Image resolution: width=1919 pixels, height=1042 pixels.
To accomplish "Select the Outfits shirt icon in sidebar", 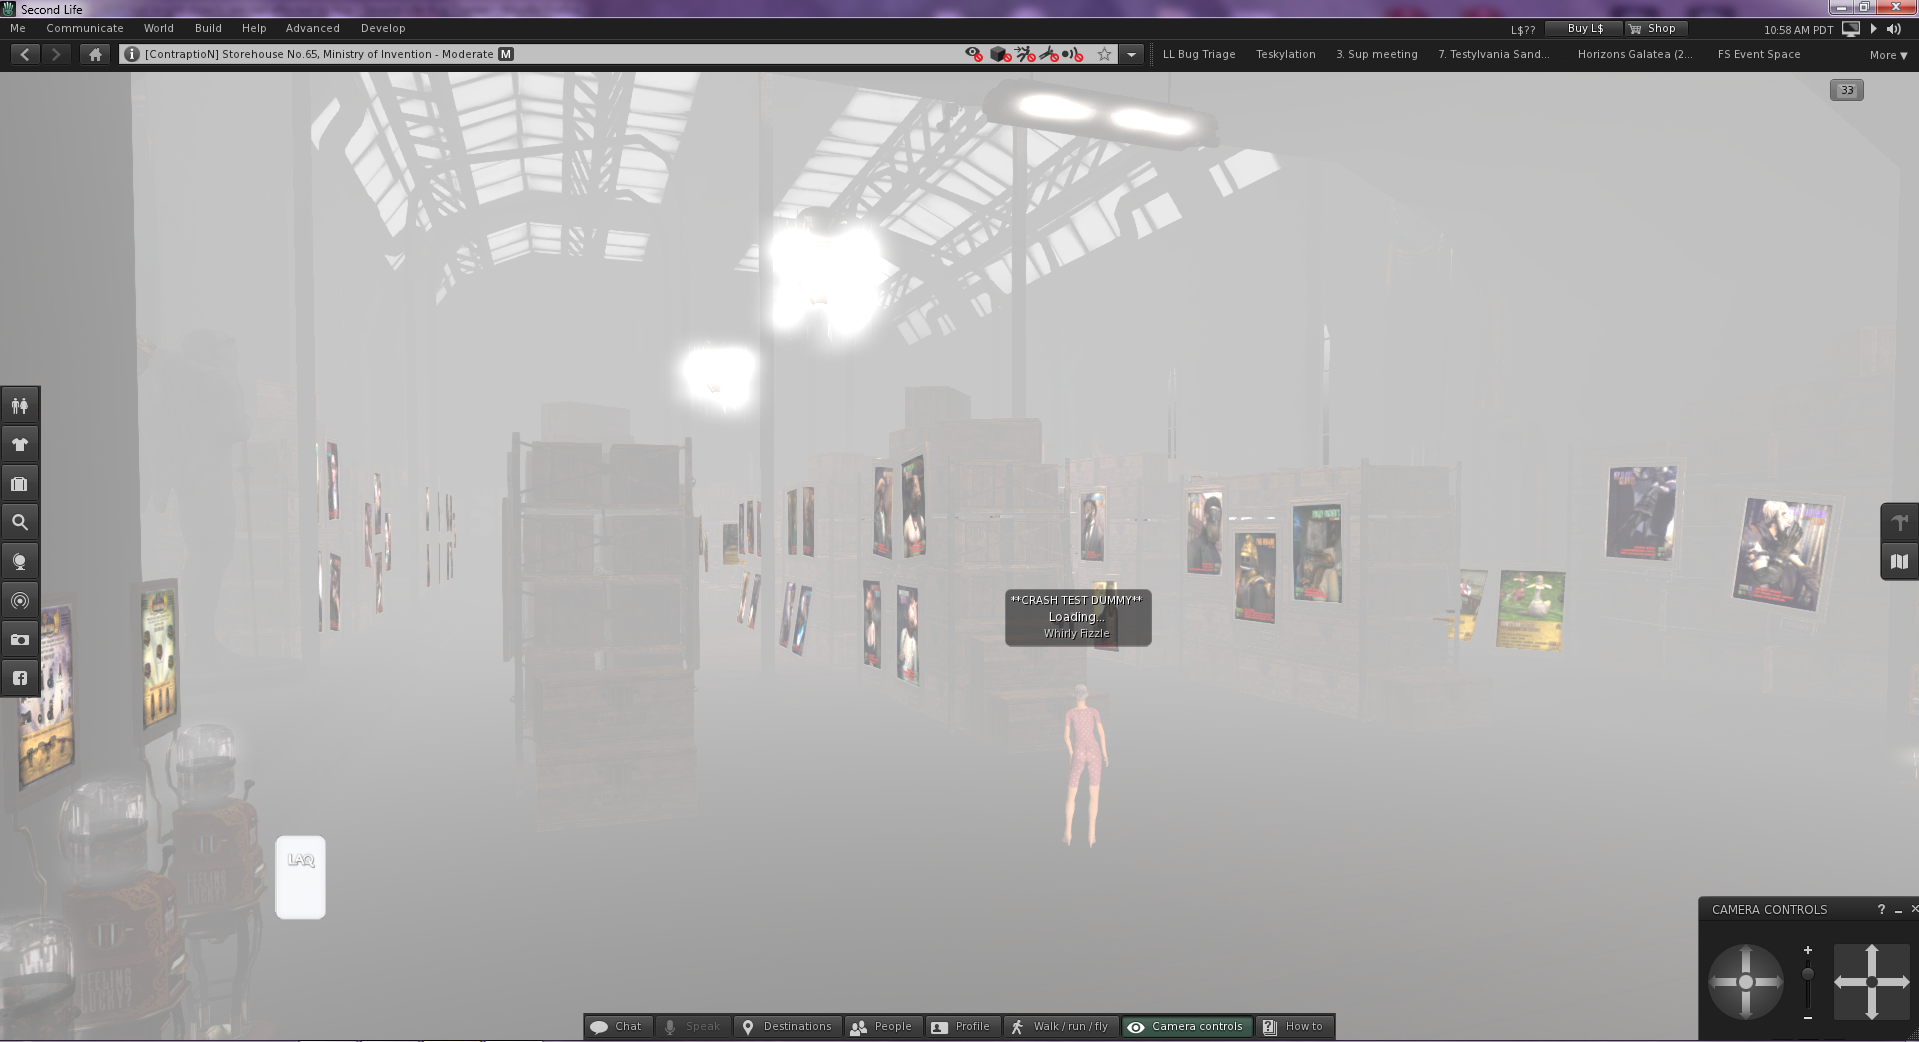I will 20,443.
